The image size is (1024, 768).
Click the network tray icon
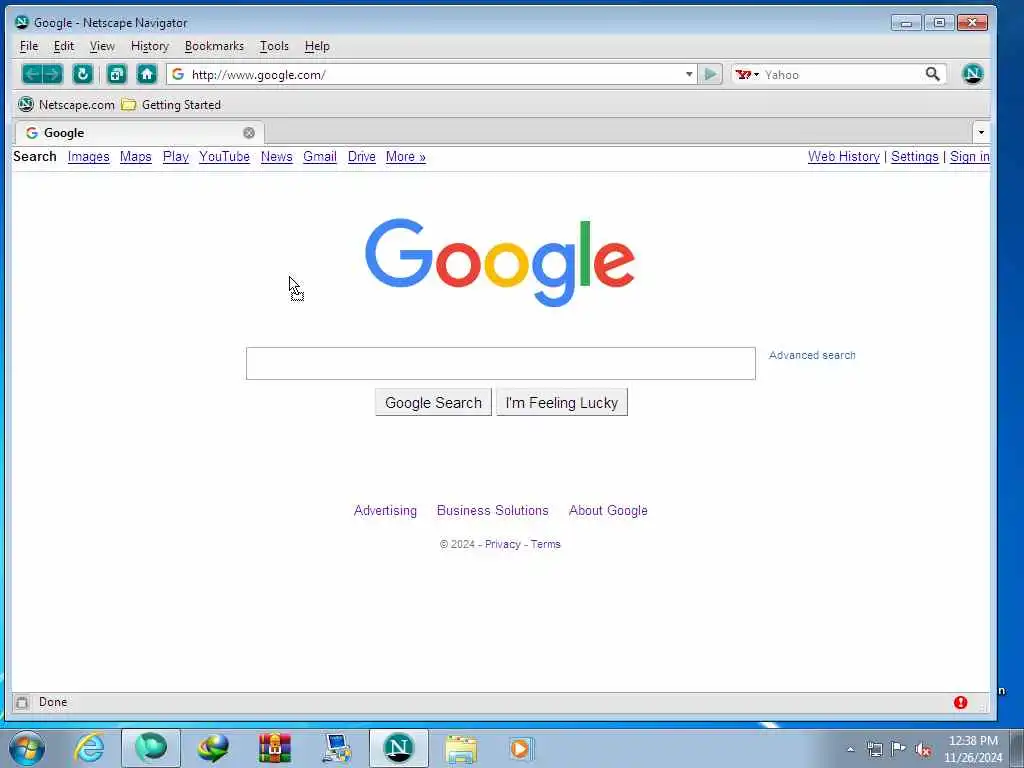(x=874, y=749)
